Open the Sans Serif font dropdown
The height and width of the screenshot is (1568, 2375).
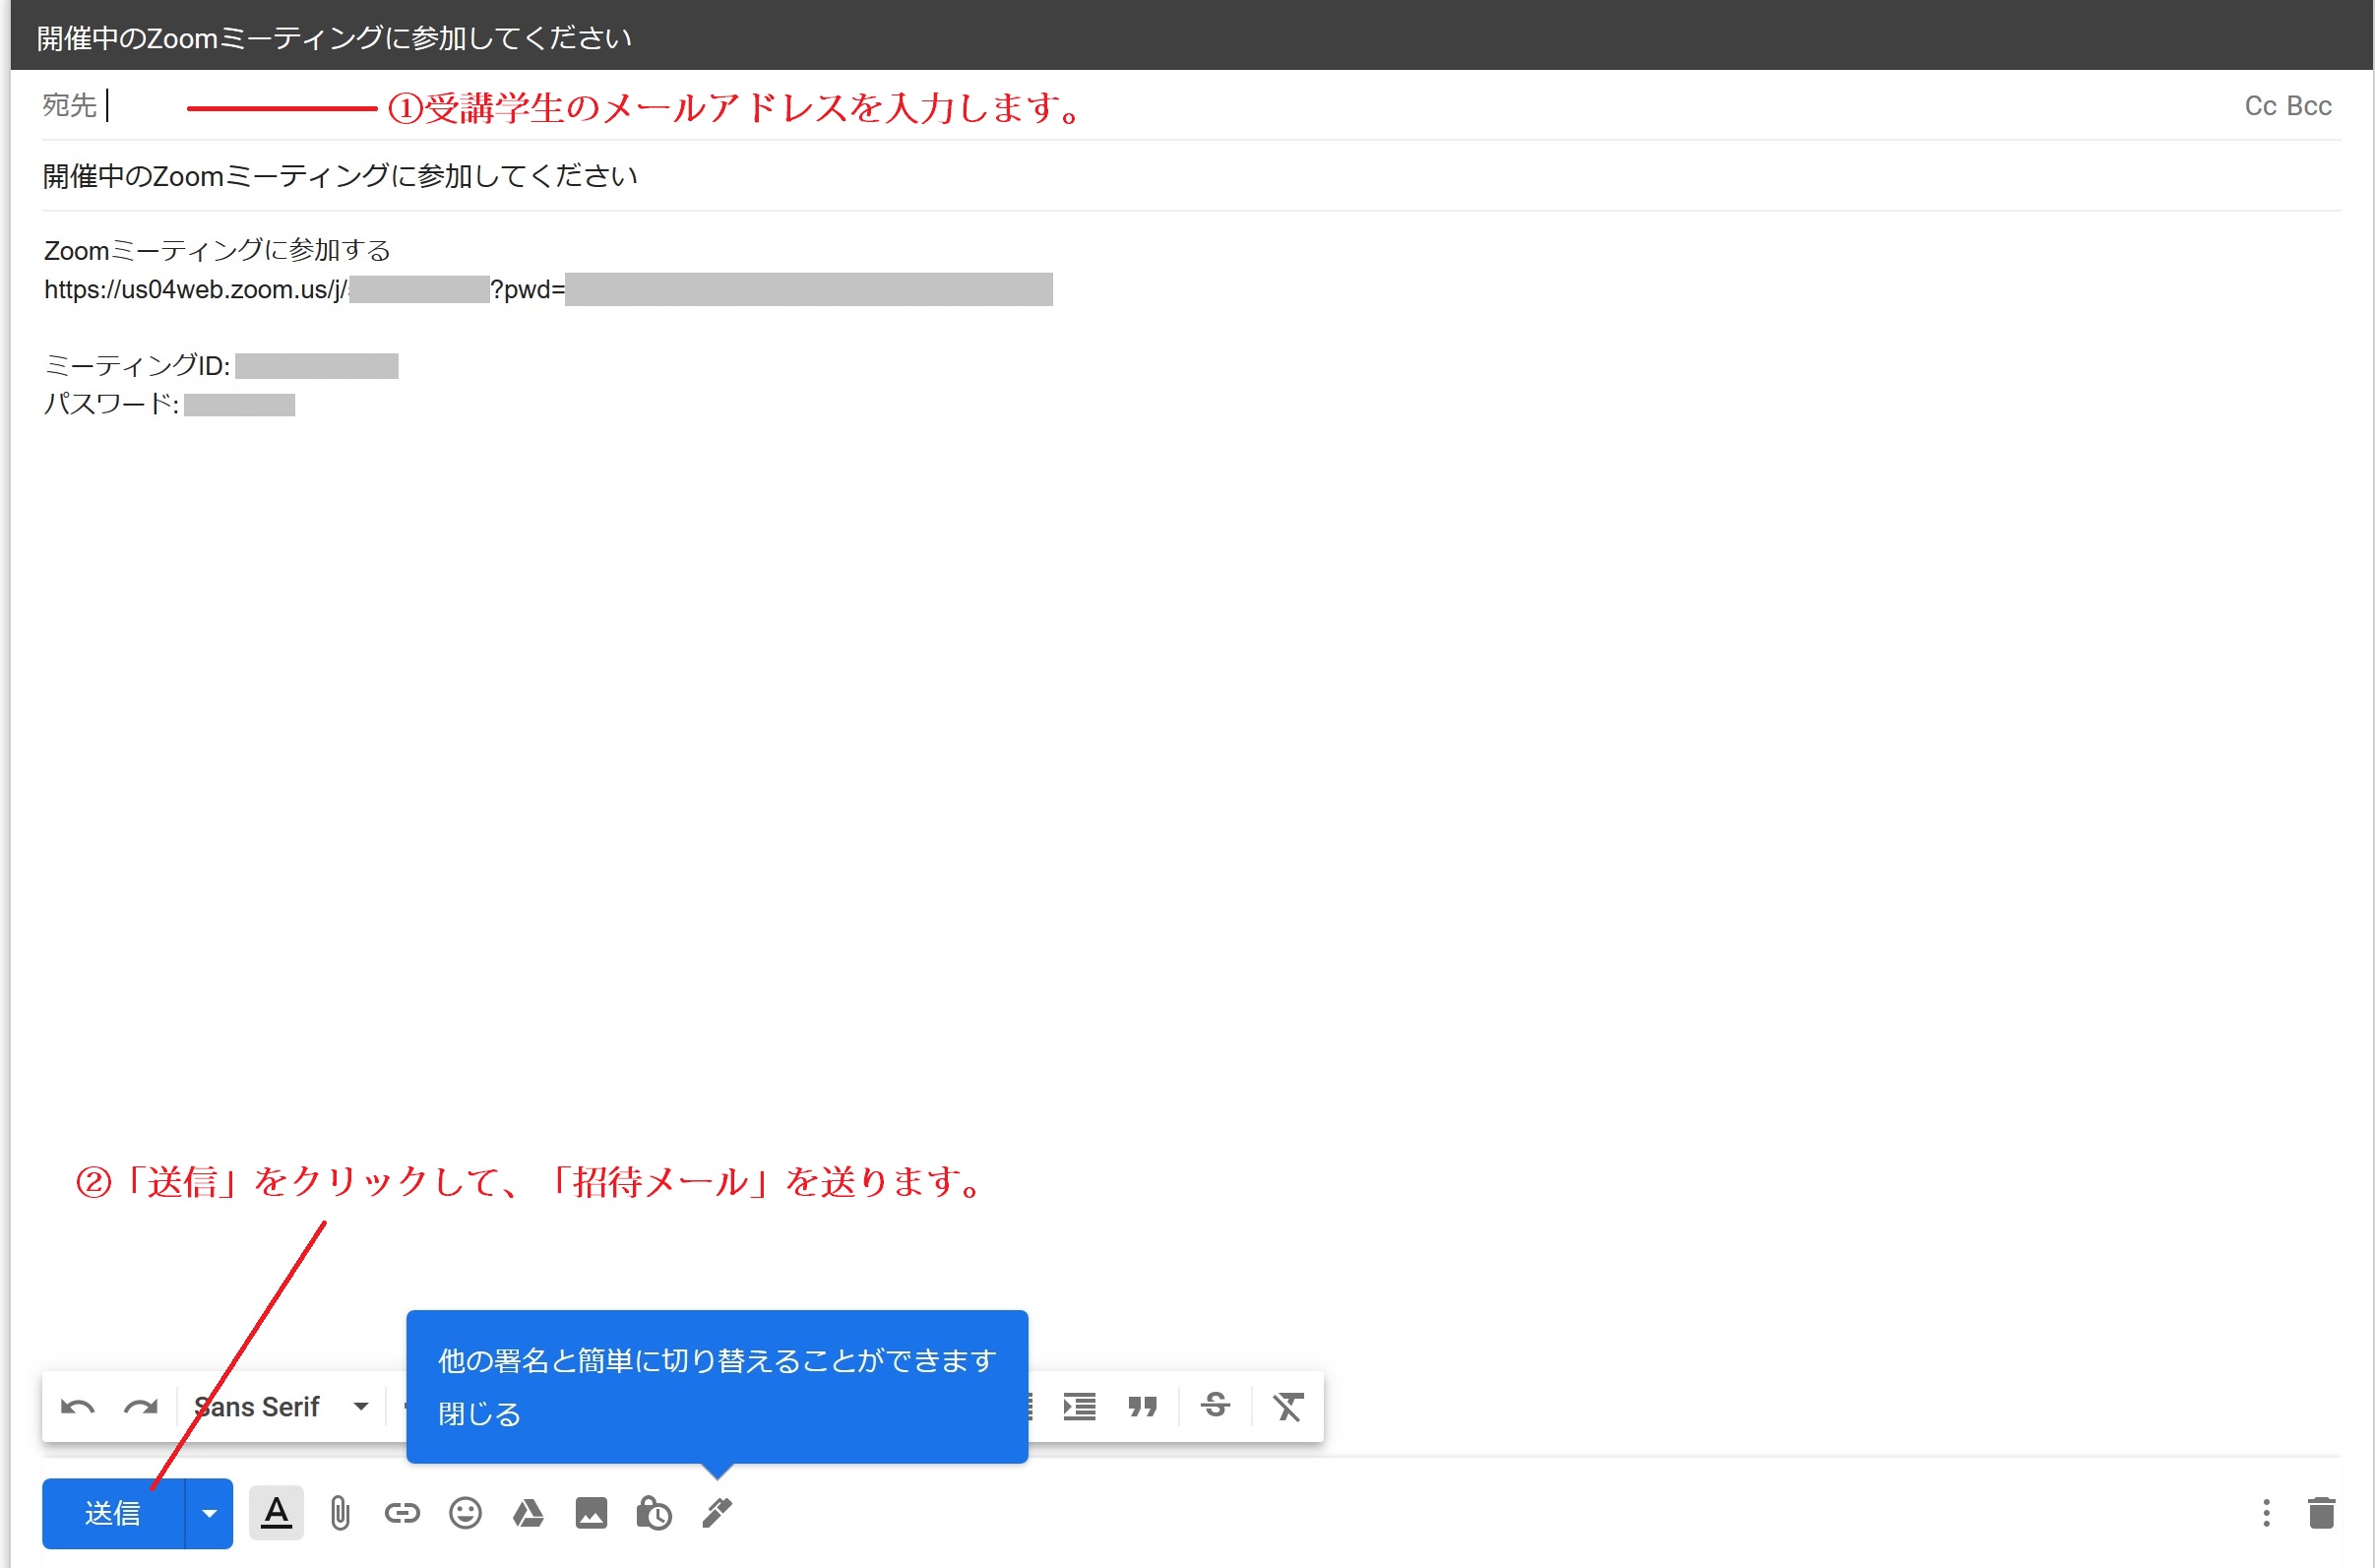pyautogui.click(x=281, y=1407)
